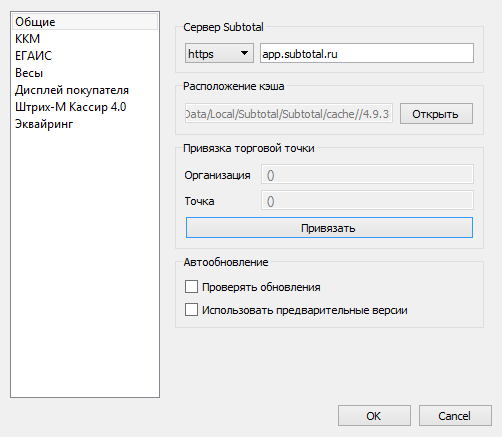
Task: Open the ККМ settings section
Action: [85, 39]
